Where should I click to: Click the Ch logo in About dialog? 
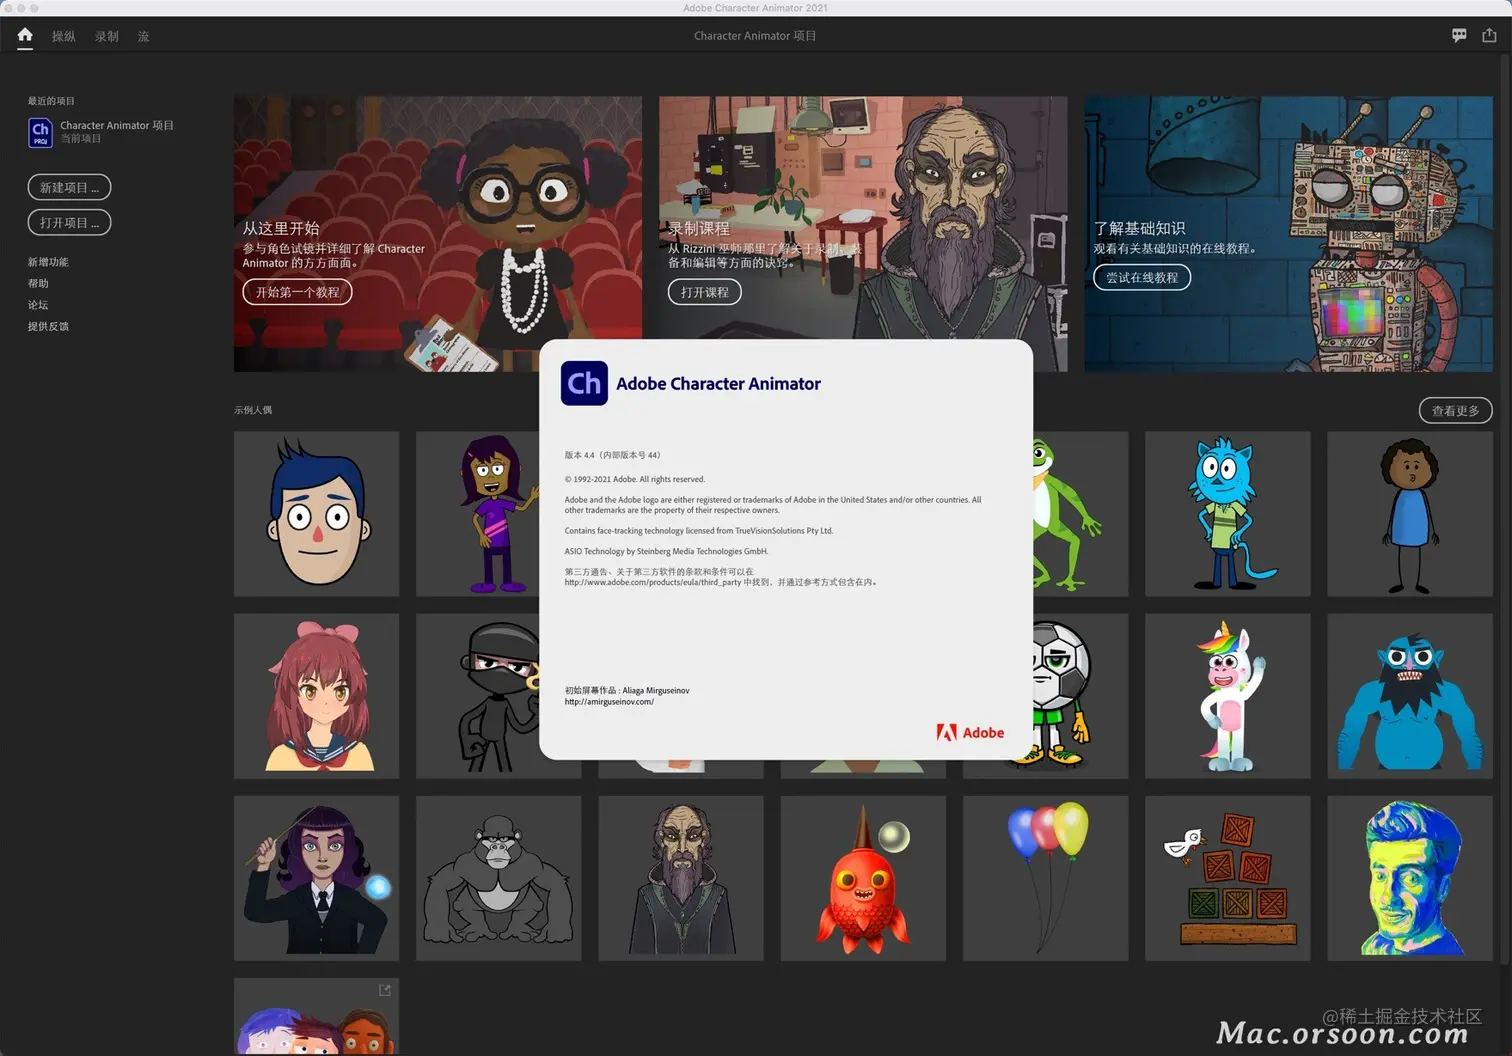(x=584, y=383)
